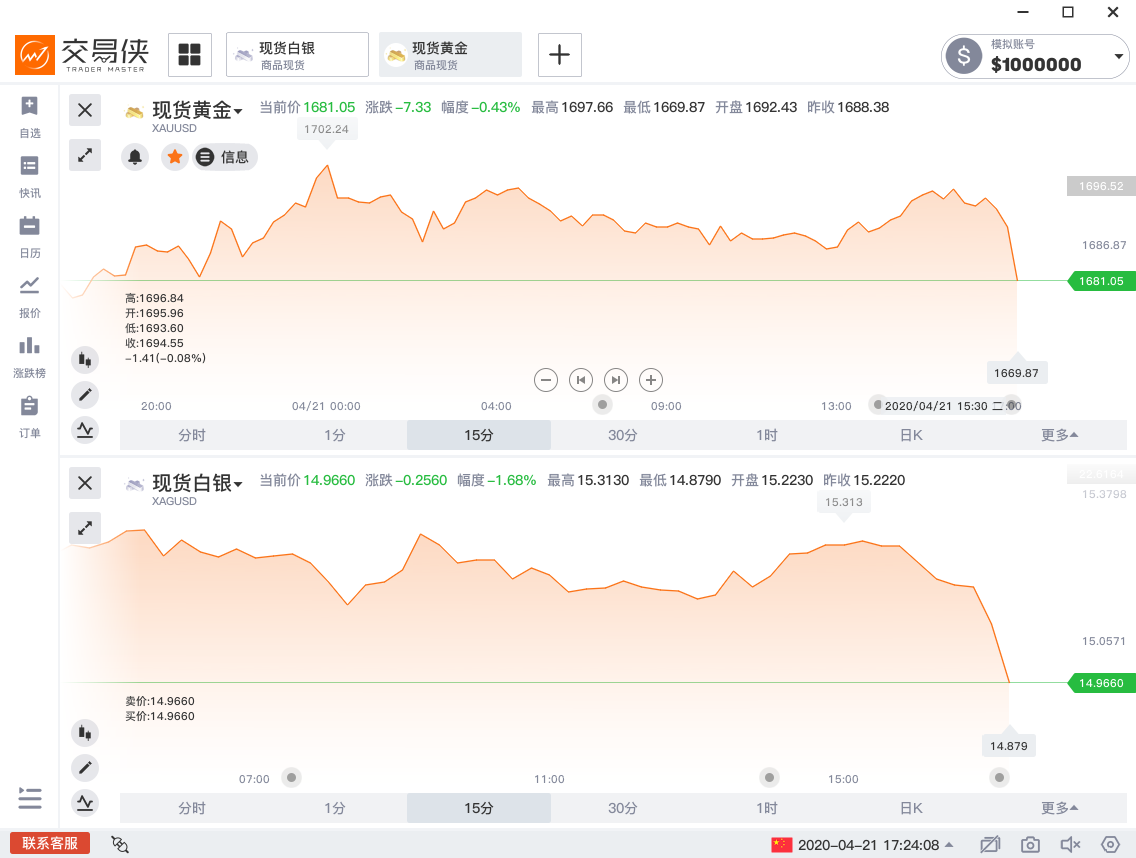Toggle gold favorite star

[175, 157]
